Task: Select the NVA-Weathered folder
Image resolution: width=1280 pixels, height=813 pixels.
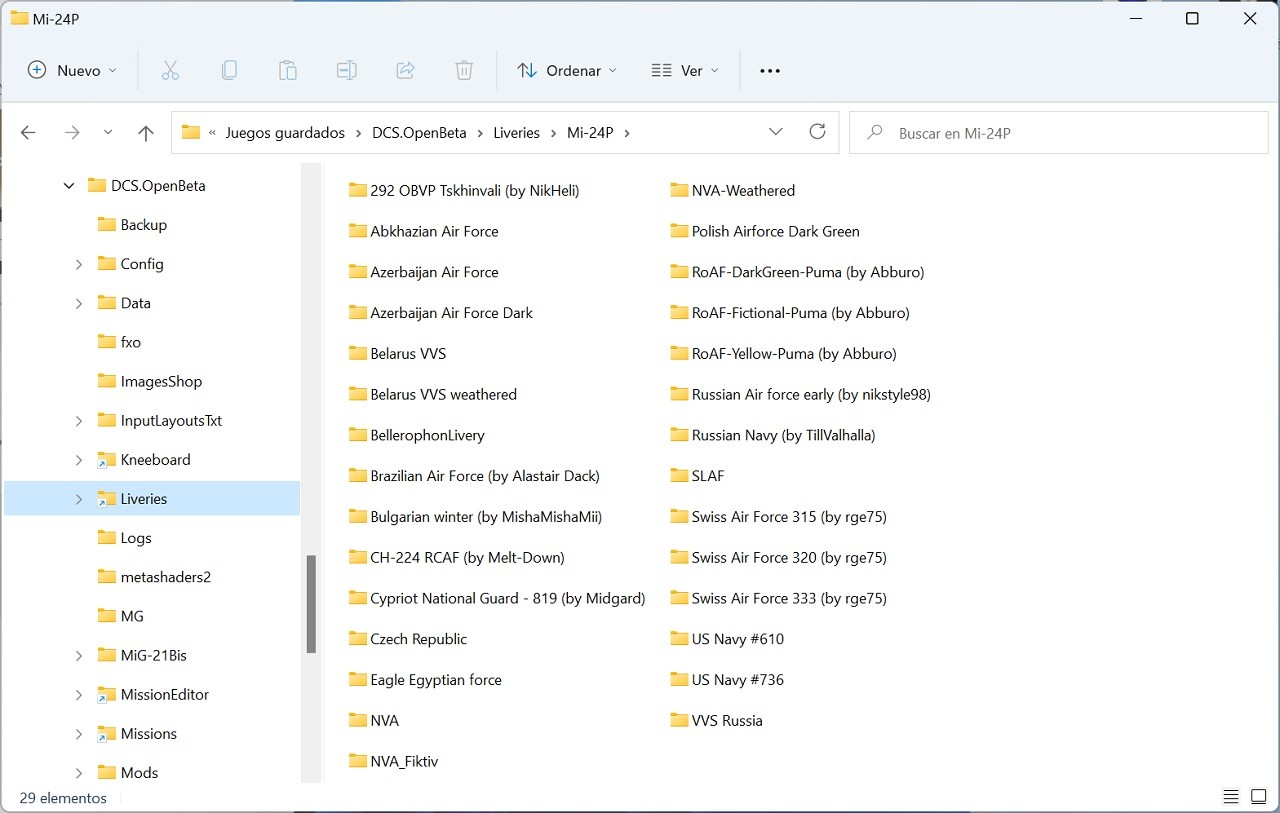Action: pos(732,190)
